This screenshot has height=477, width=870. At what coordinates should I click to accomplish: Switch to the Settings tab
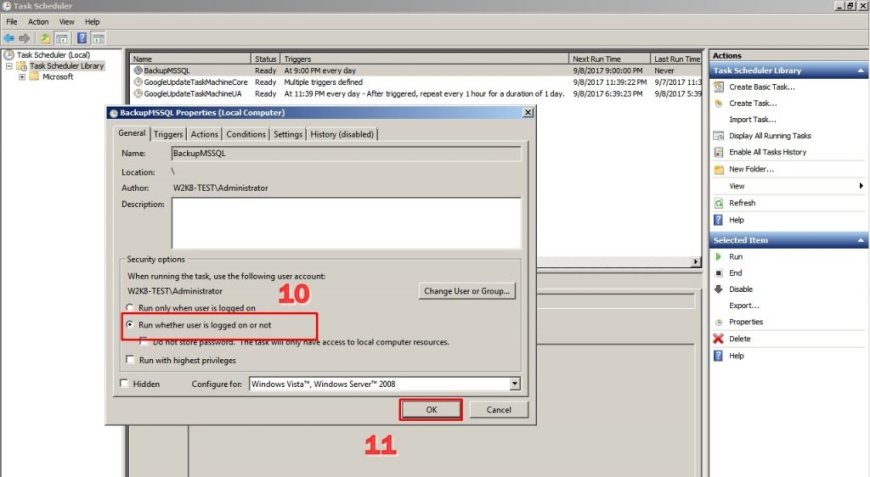point(288,134)
